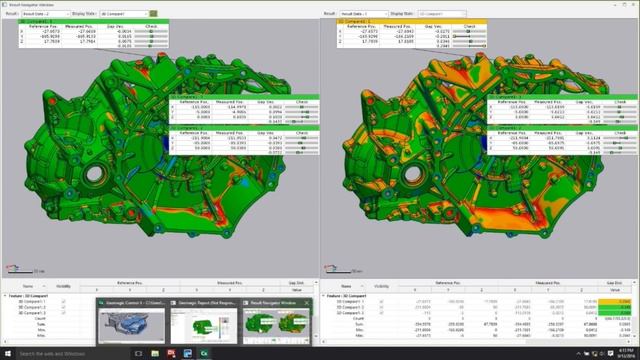The width and height of the screenshot is (640, 360).
Task: Select 3D Compare1 : 1 row in left table
Action: click(32, 301)
